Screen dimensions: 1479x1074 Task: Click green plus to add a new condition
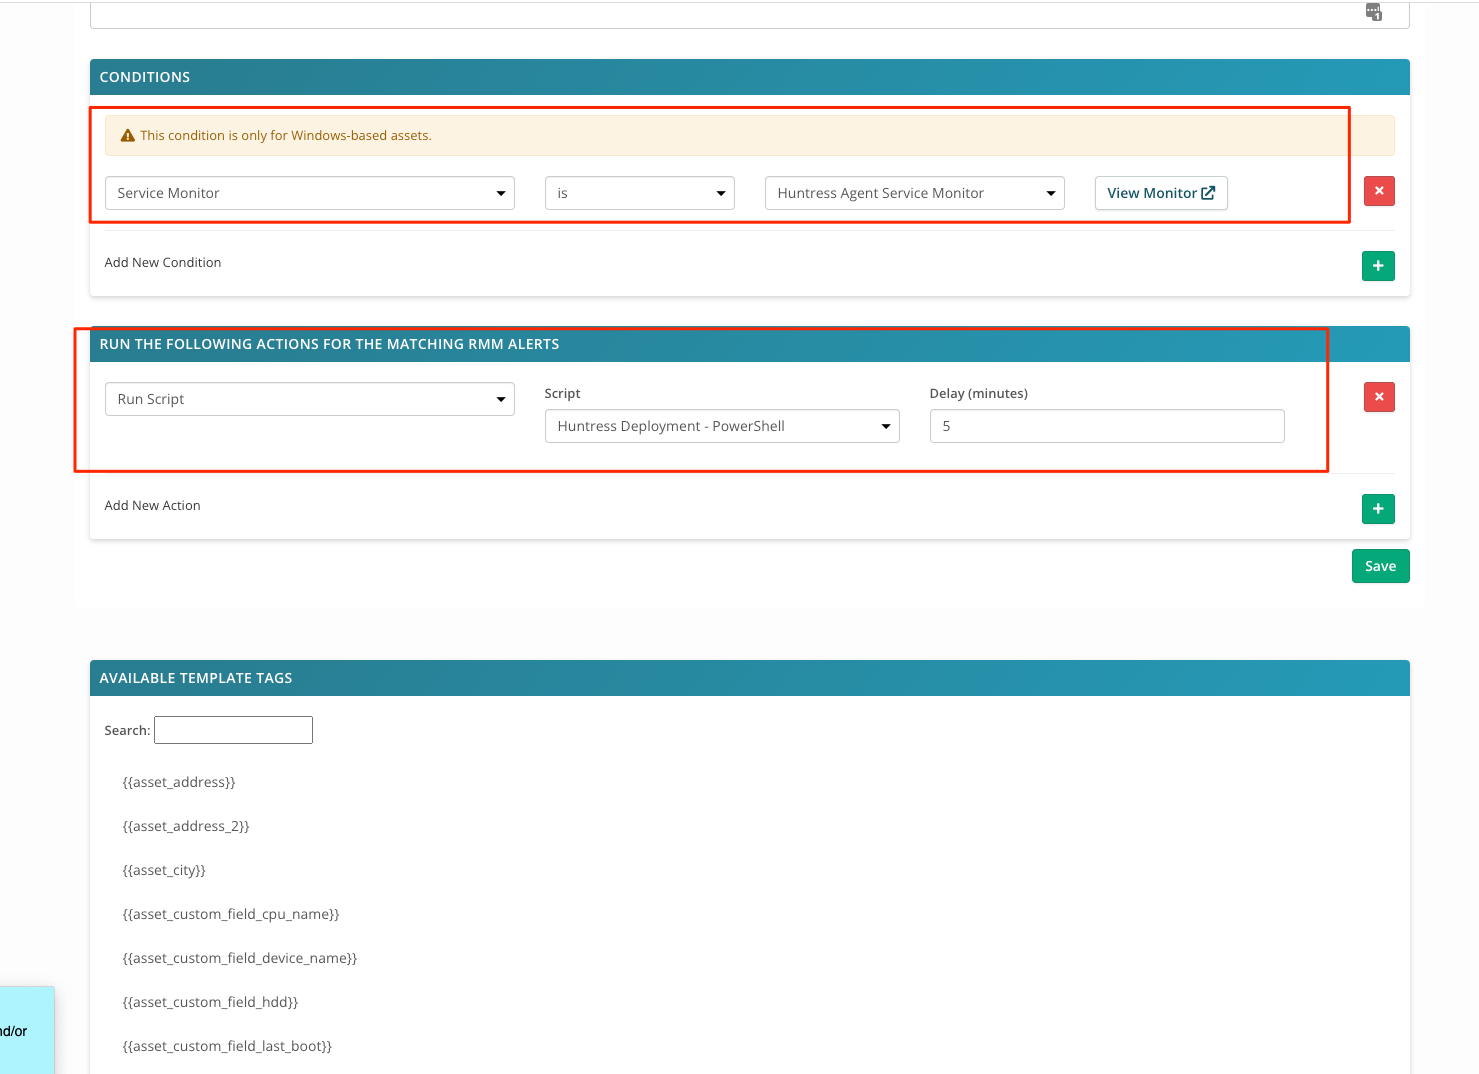tap(1378, 266)
